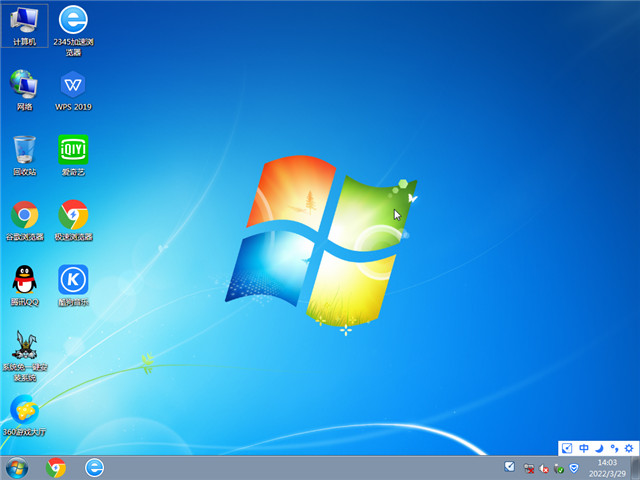Select the 网络 (Network) desktop icon
The image size is (640, 480).
pyautogui.click(x=24, y=85)
